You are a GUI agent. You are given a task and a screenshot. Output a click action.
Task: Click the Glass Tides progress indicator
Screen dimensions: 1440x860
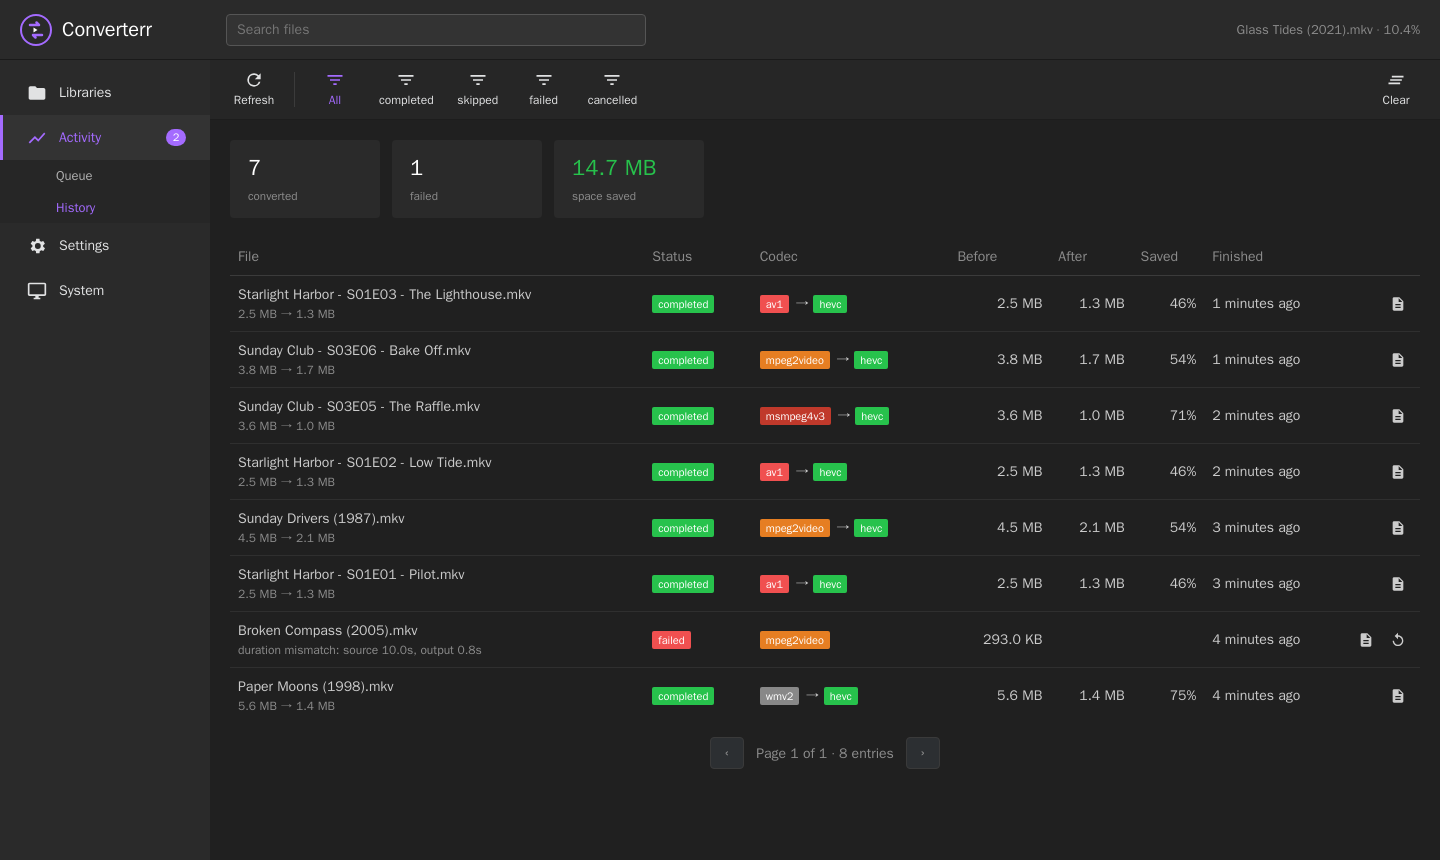pos(1328,30)
